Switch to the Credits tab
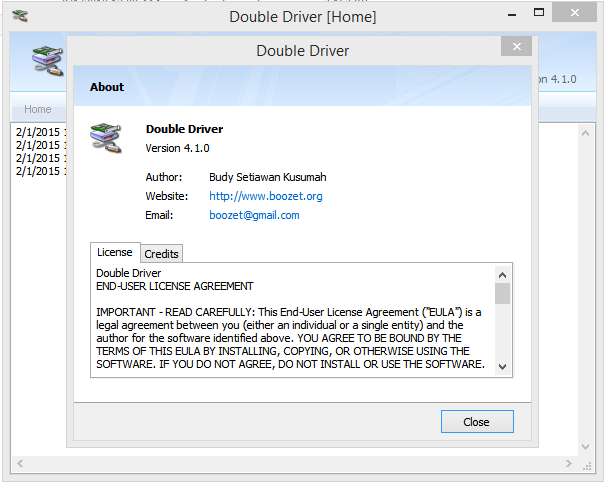This screenshot has width=606, height=485. [161, 254]
